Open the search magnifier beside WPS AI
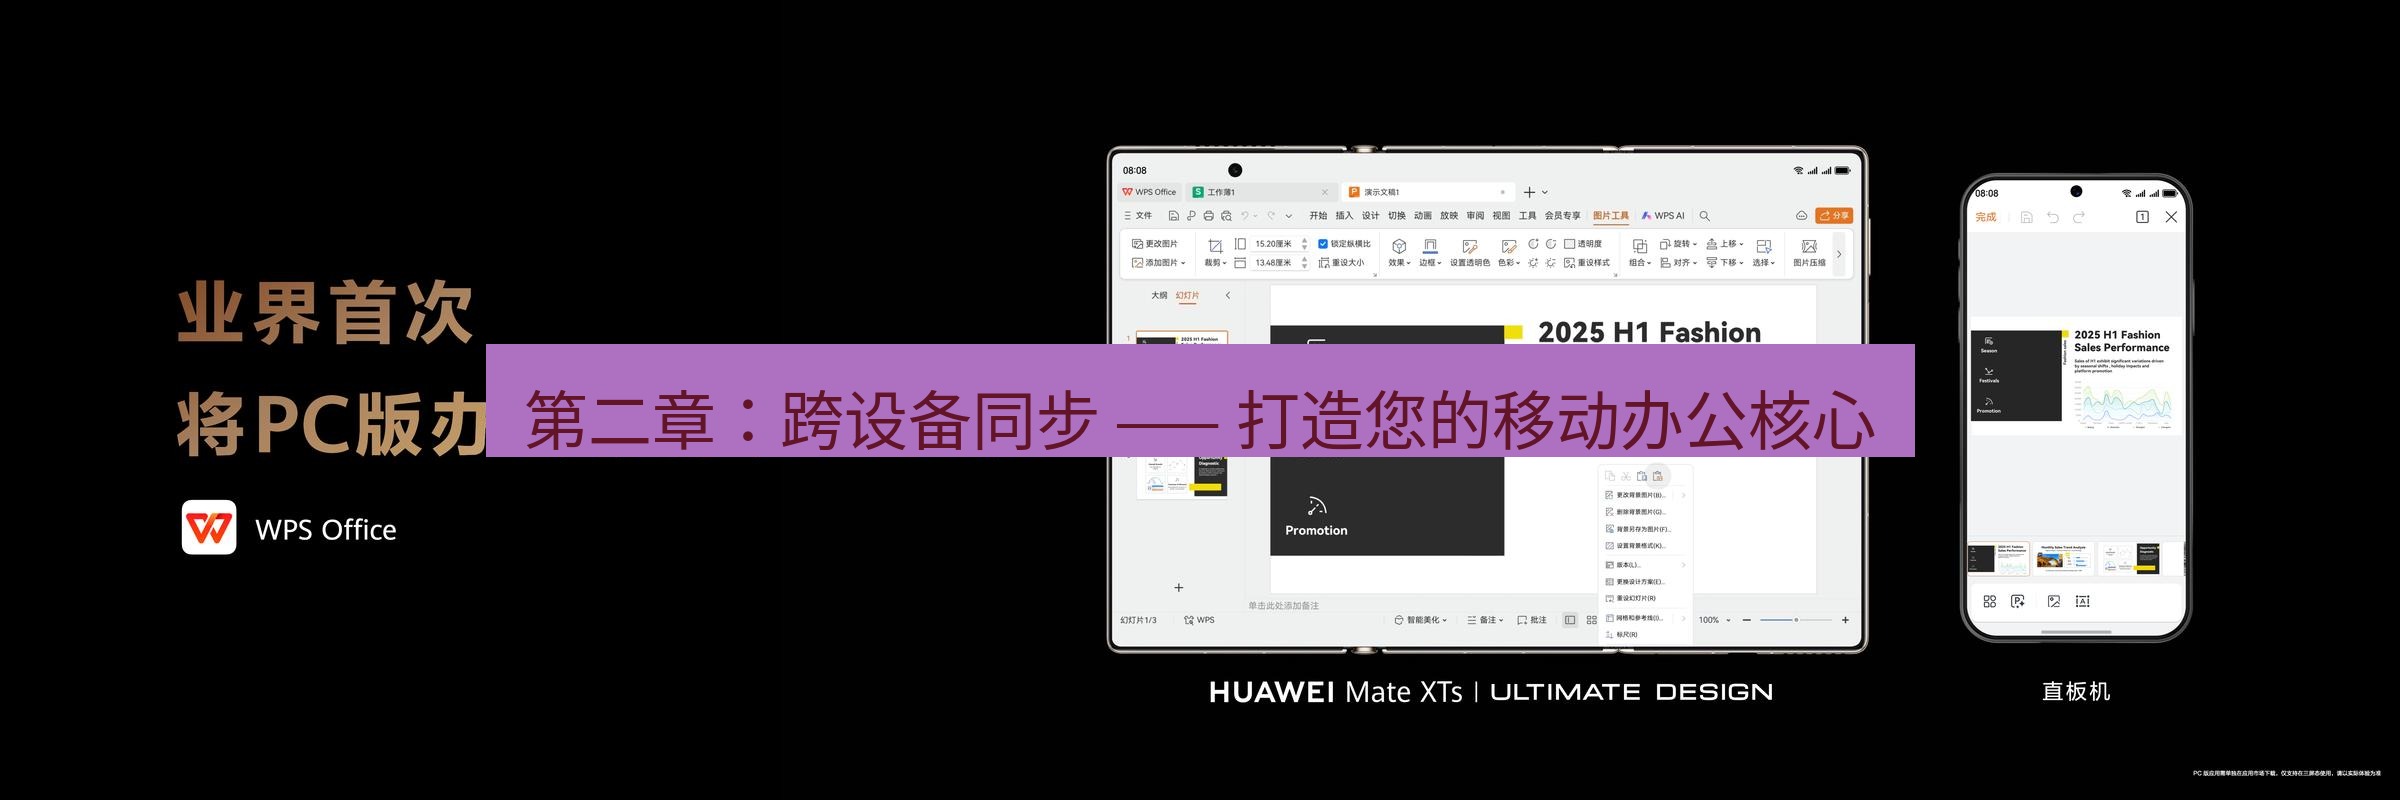Screen dimensions: 2400x800 pos(1705,216)
